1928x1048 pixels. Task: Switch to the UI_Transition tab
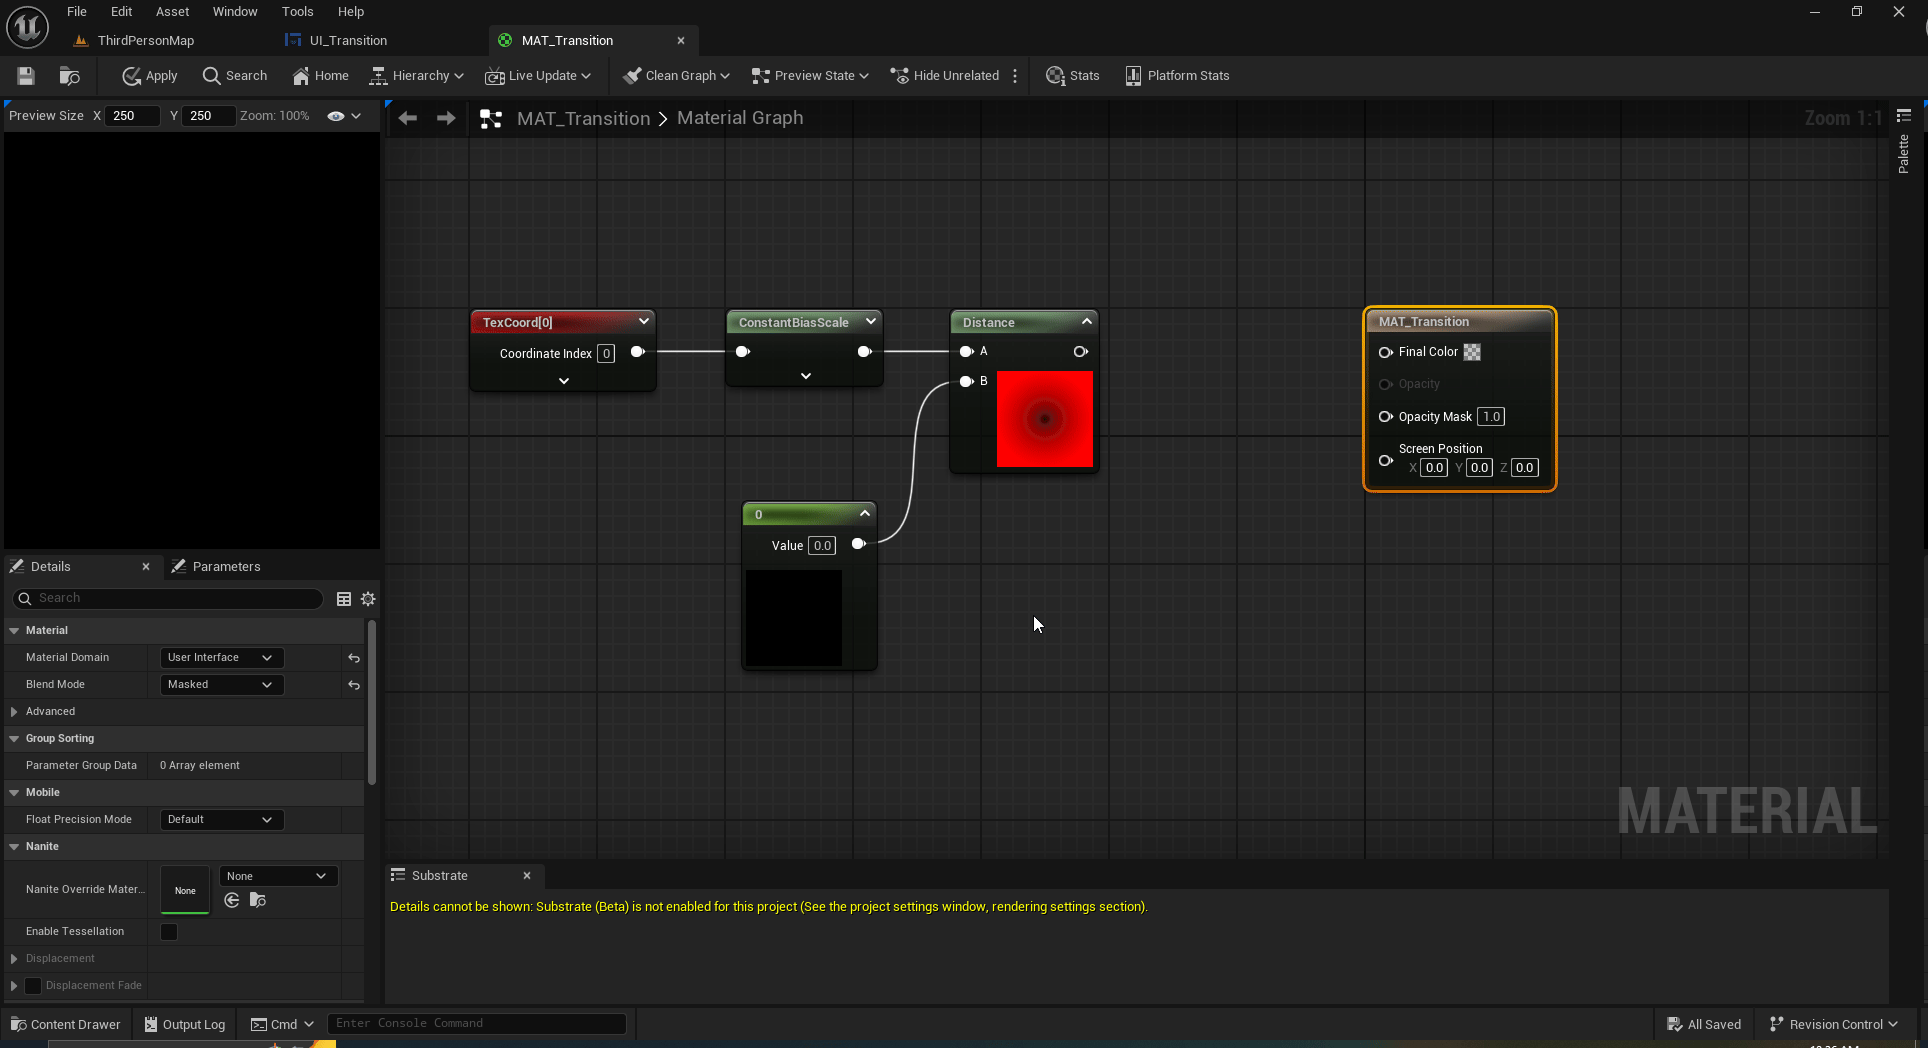pyautogui.click(x=347, y=41)
